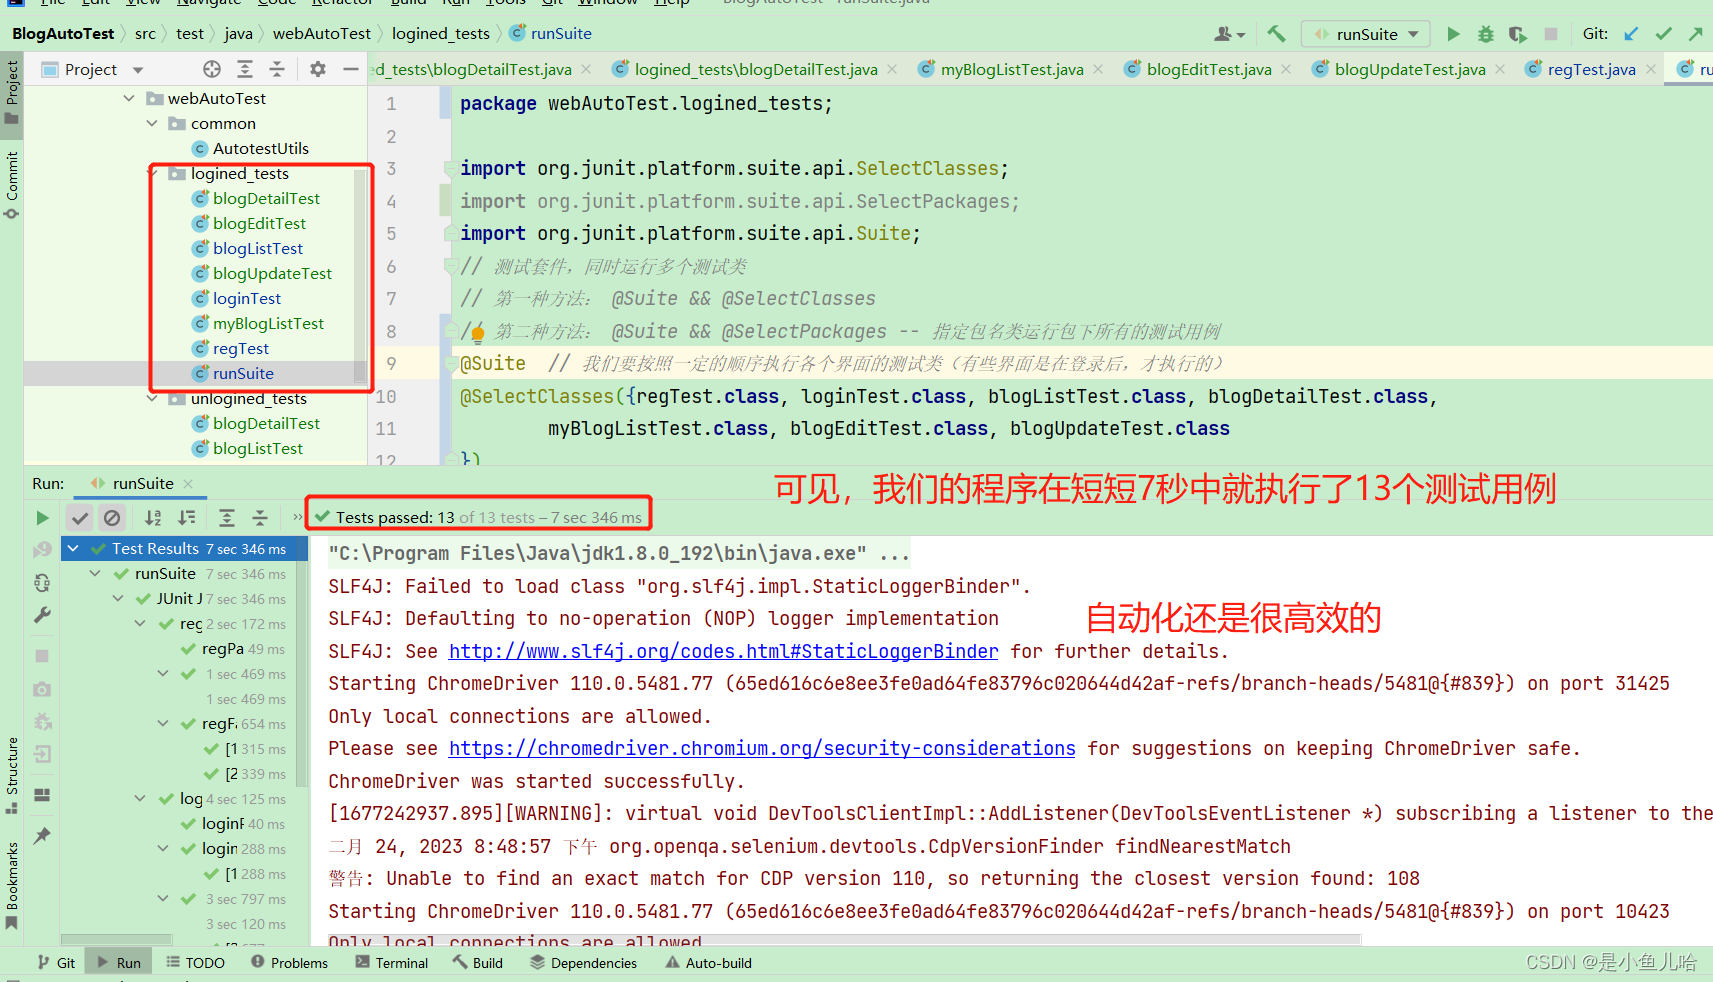Open Commit side tool window

click(12, 185)
